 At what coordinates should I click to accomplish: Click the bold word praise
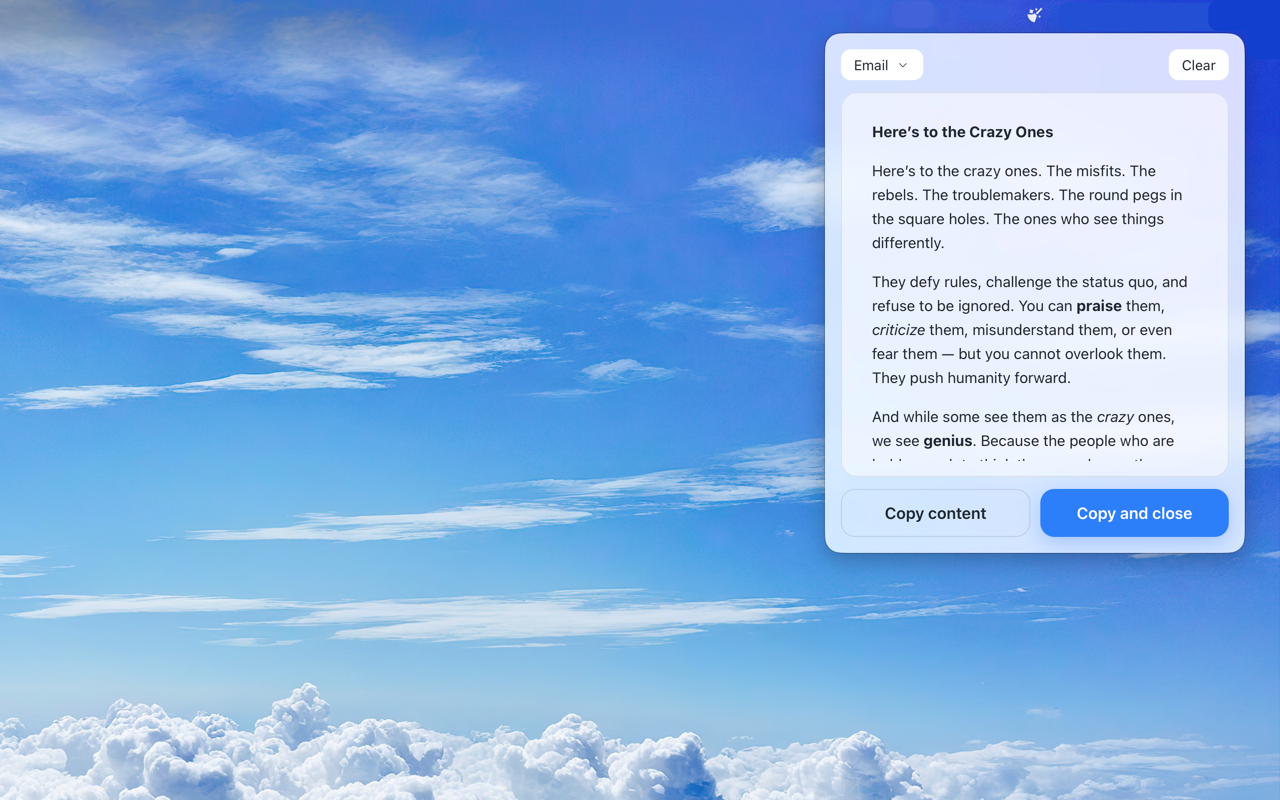(x=1098, y=306)
